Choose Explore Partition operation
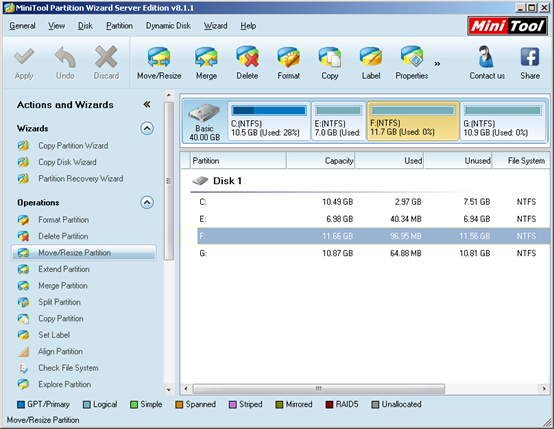The image size is (554, 429). (65, 384)
